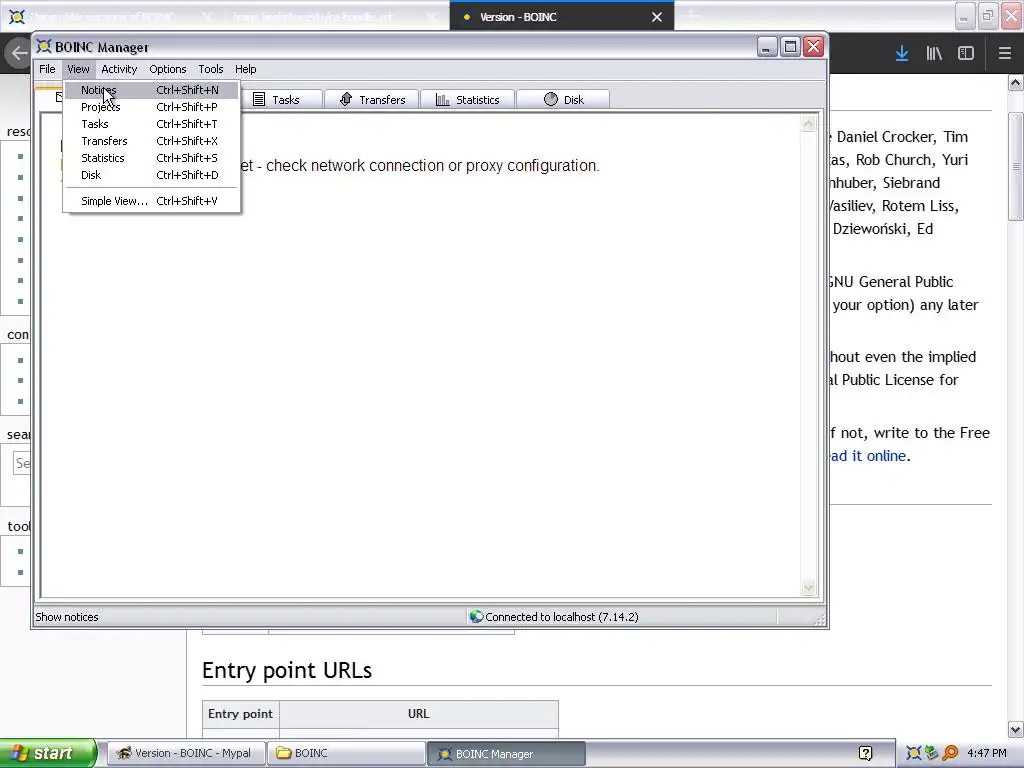Screen dimensions: 1024x768
Task: Click the 4:47 PM system clock
Action: [x=987, y=753]
